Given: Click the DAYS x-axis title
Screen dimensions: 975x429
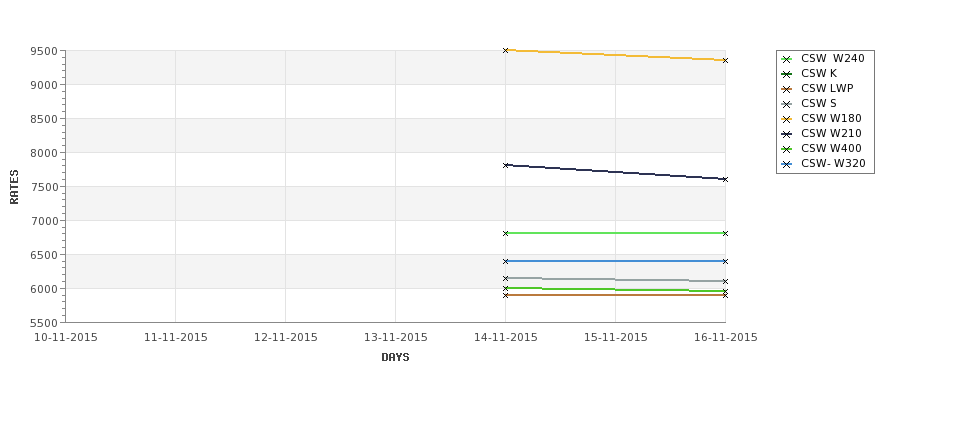Looking at the screenshot, I should coord(395,357).
